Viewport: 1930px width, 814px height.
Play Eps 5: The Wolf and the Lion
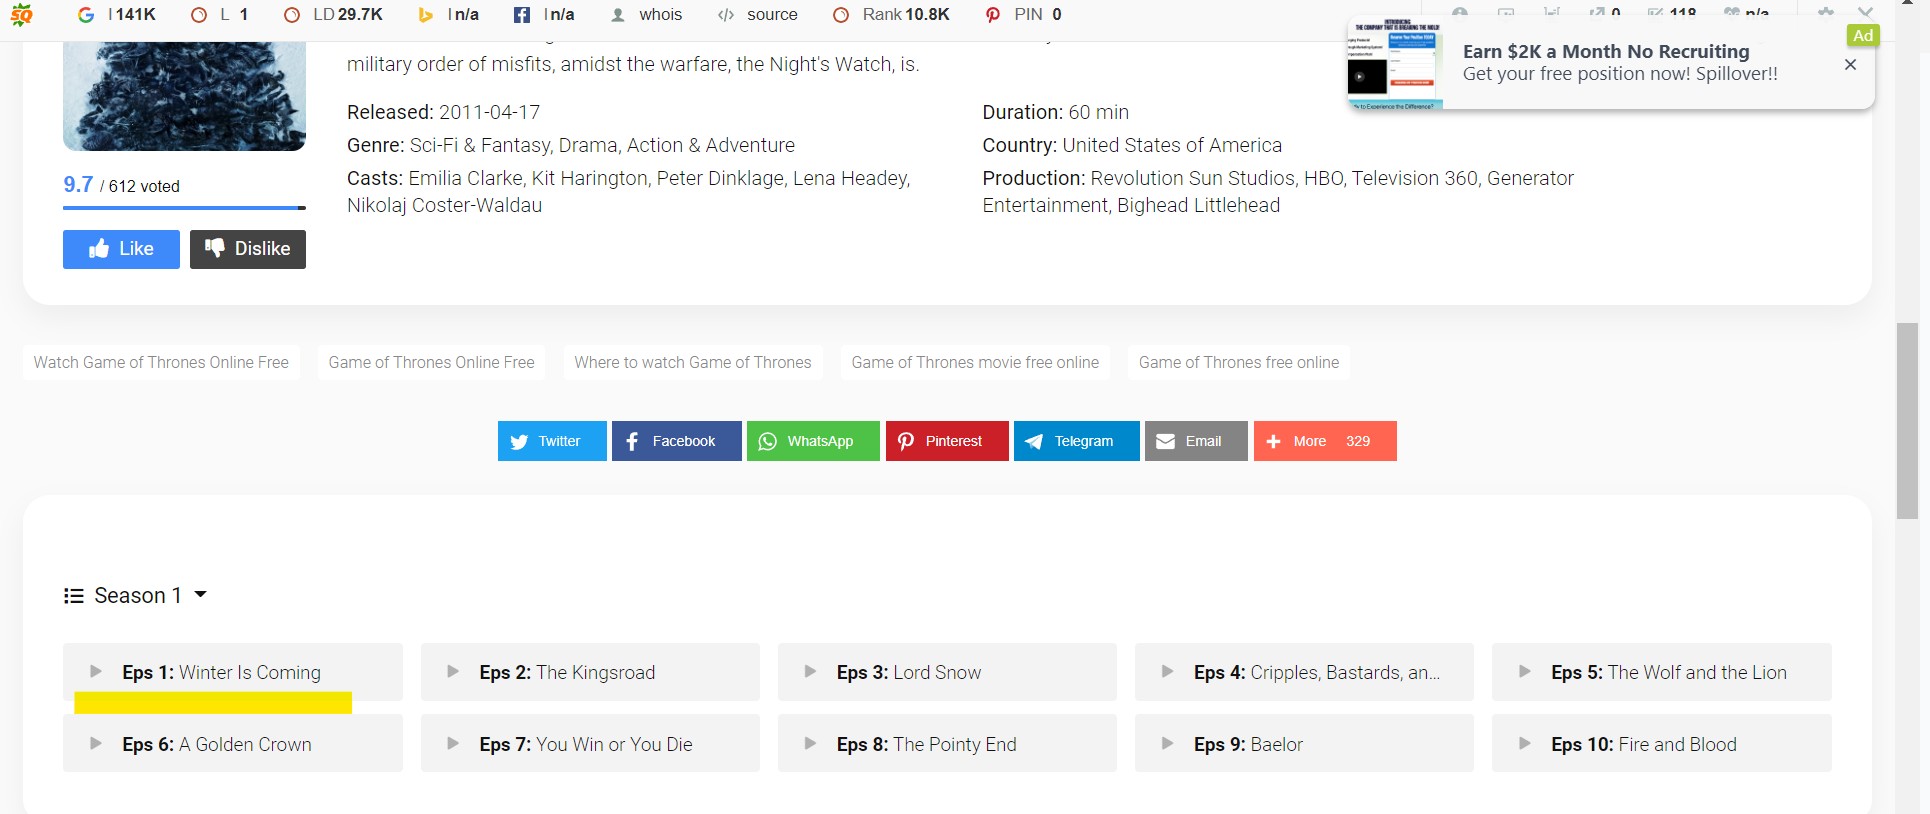coord(1662,672)
